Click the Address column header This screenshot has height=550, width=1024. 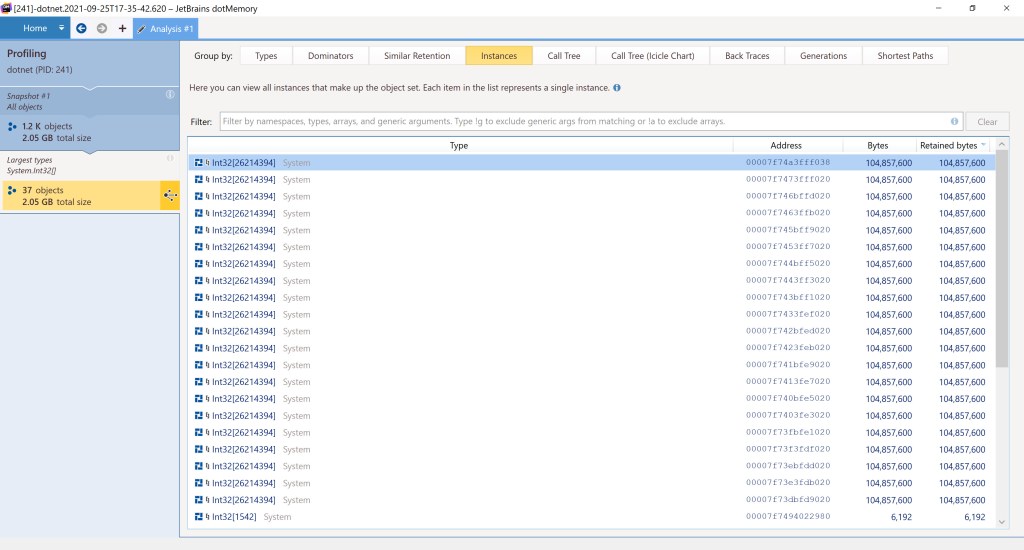tap(786, 146)
